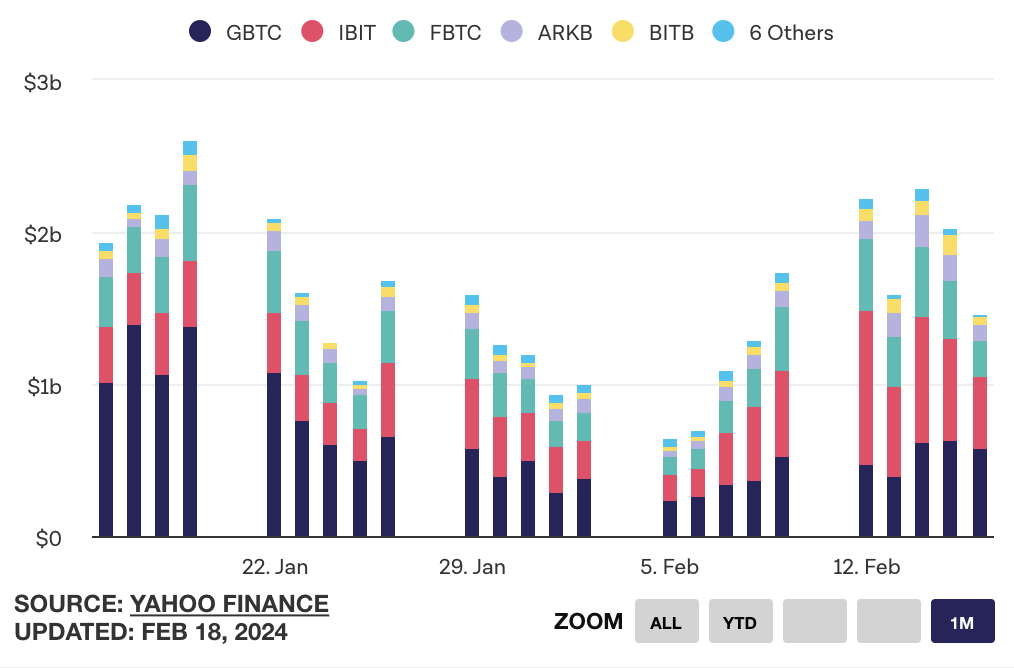This screenshot has width=1014, height=668.
Task: Click the 12. Feb x-axis label
Action: click(x=867, y=567)
